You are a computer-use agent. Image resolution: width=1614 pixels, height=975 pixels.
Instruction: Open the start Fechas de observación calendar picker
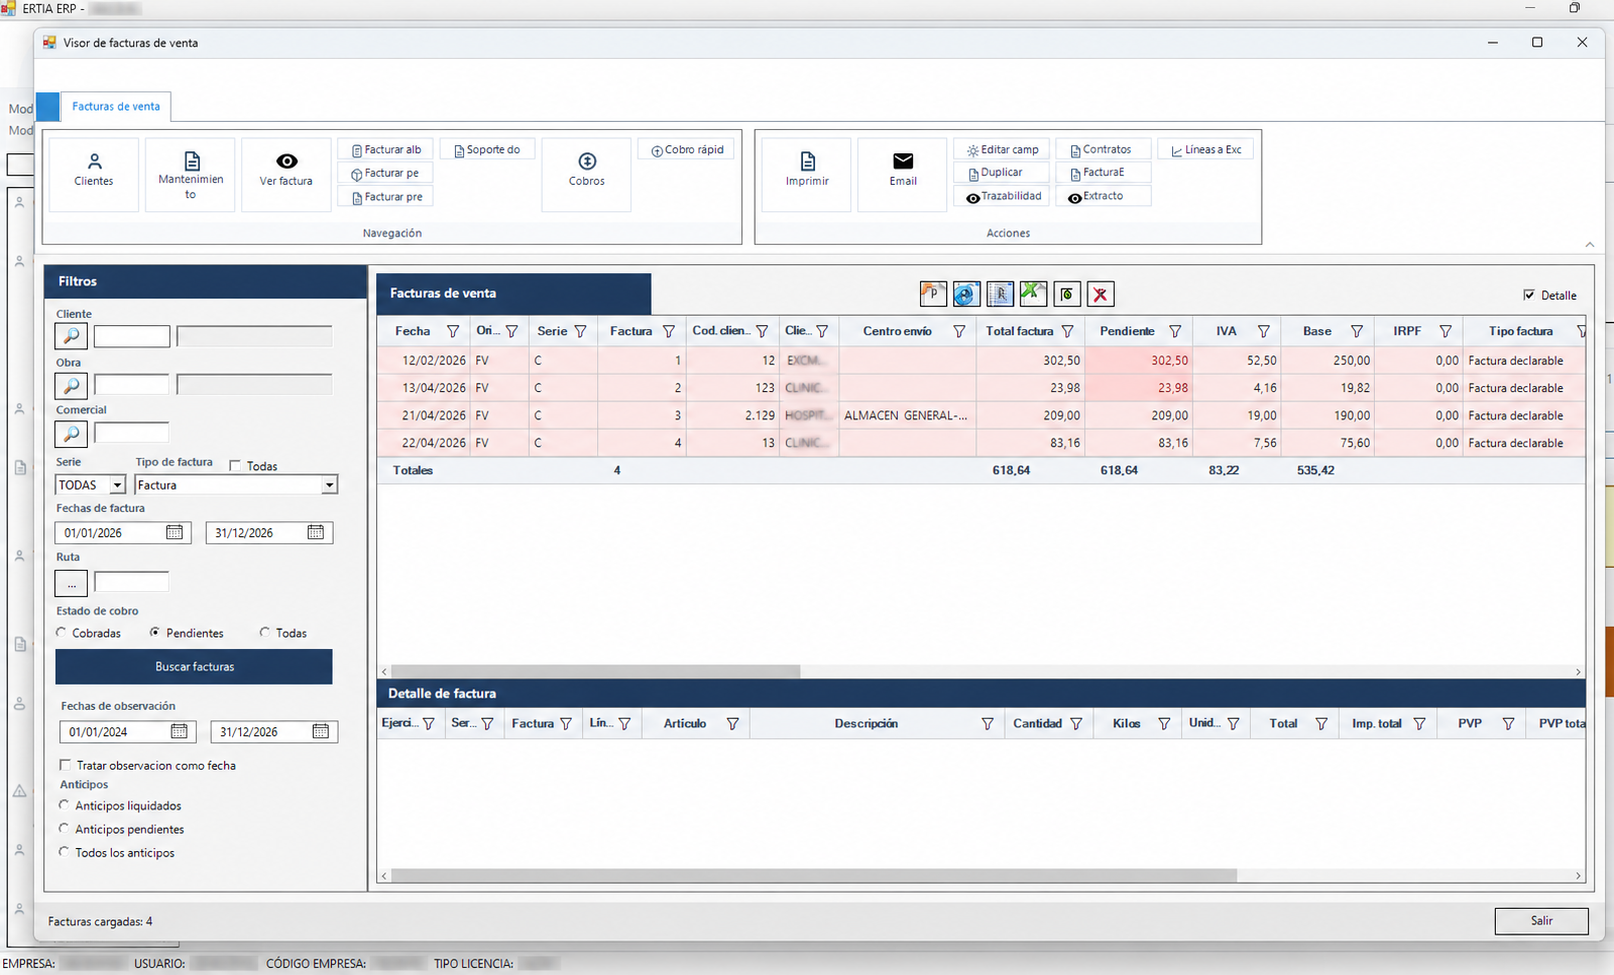[x=179, y=731]
